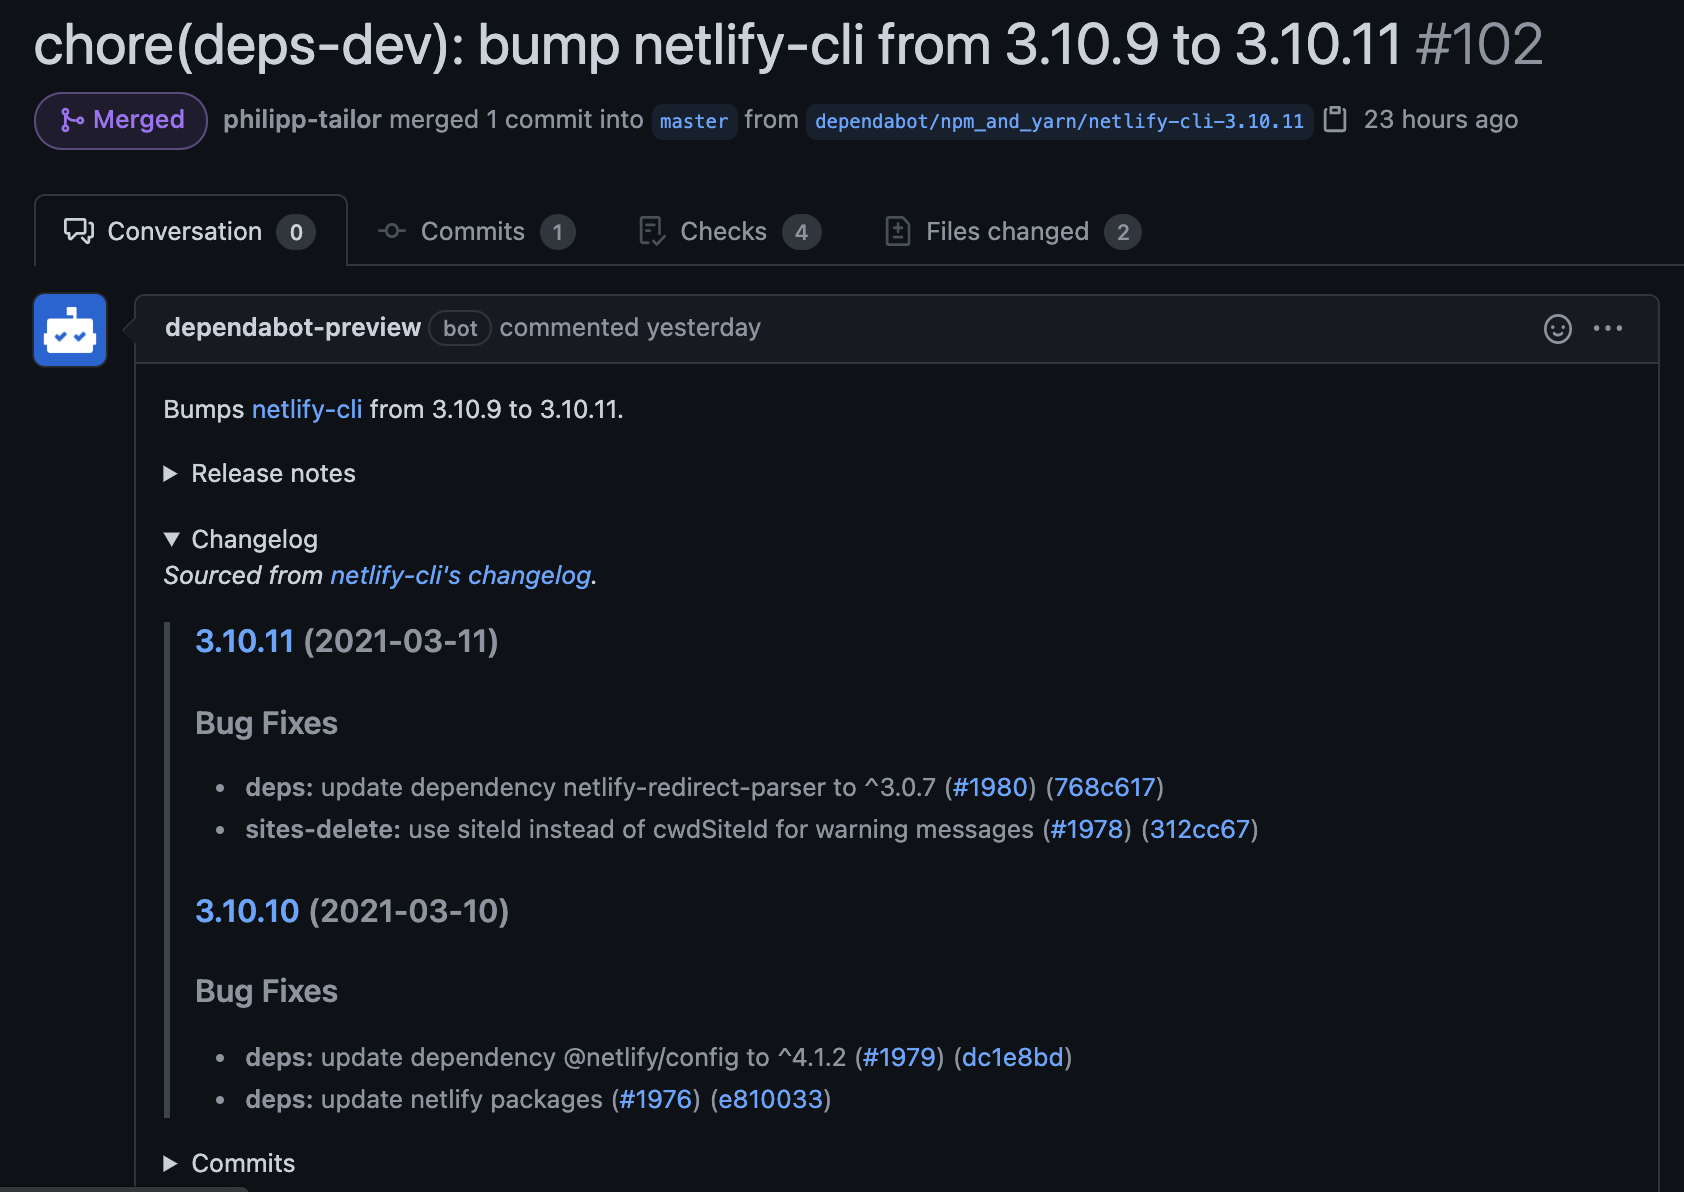Click the 'bot' label badge

click(x=460, y=328)
